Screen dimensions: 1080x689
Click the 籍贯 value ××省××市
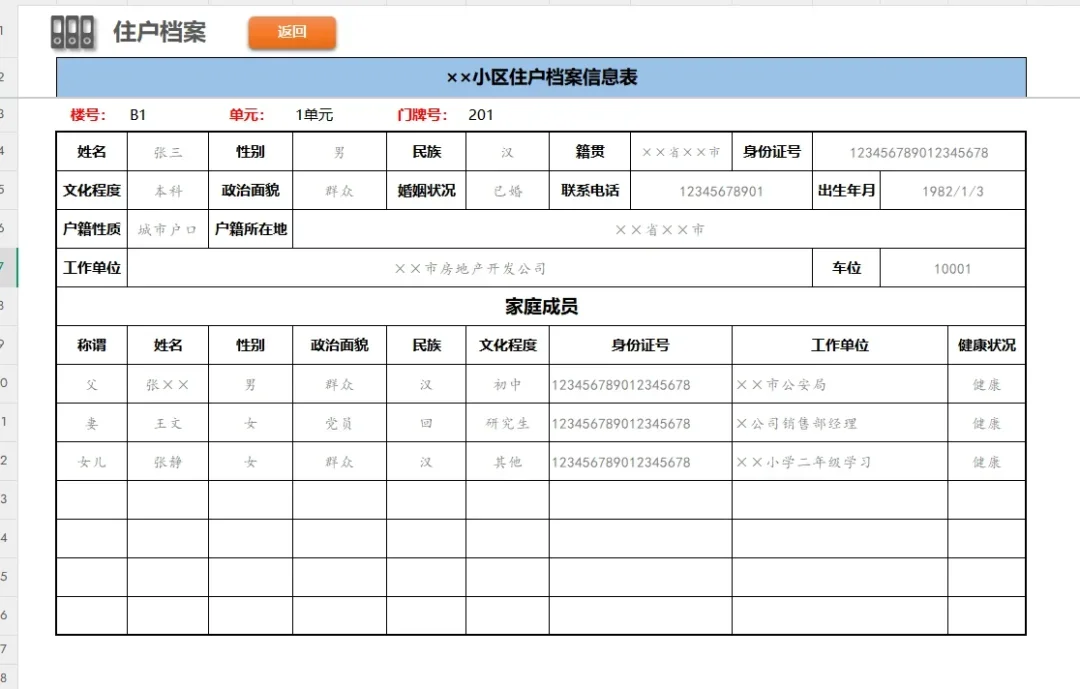681,152
